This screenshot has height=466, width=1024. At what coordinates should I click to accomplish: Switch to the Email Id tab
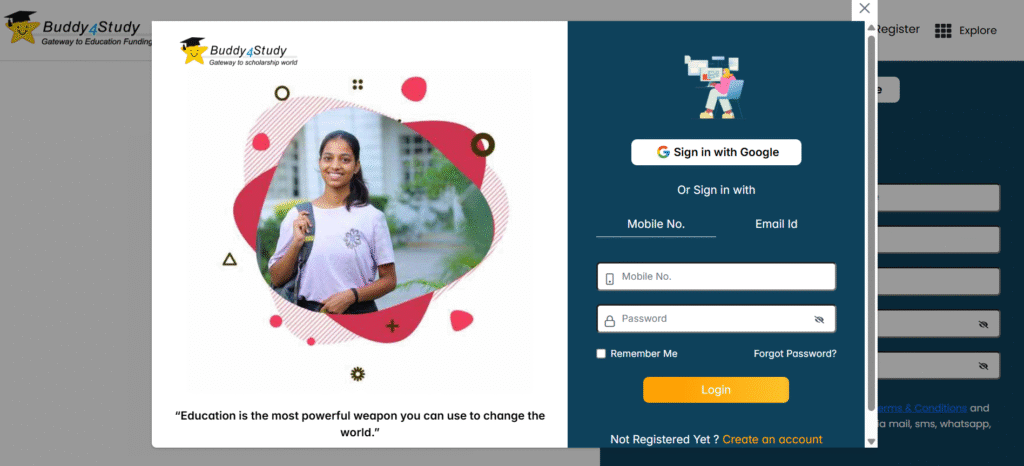776,224
